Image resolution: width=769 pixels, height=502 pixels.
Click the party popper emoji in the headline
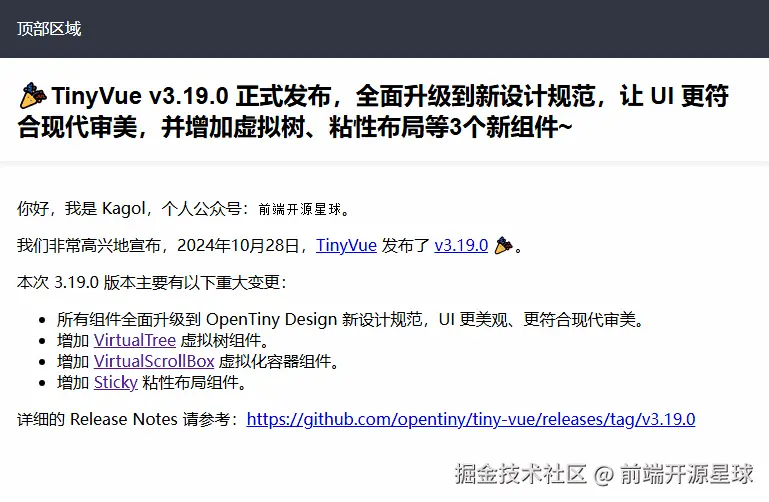coord(33,96)
